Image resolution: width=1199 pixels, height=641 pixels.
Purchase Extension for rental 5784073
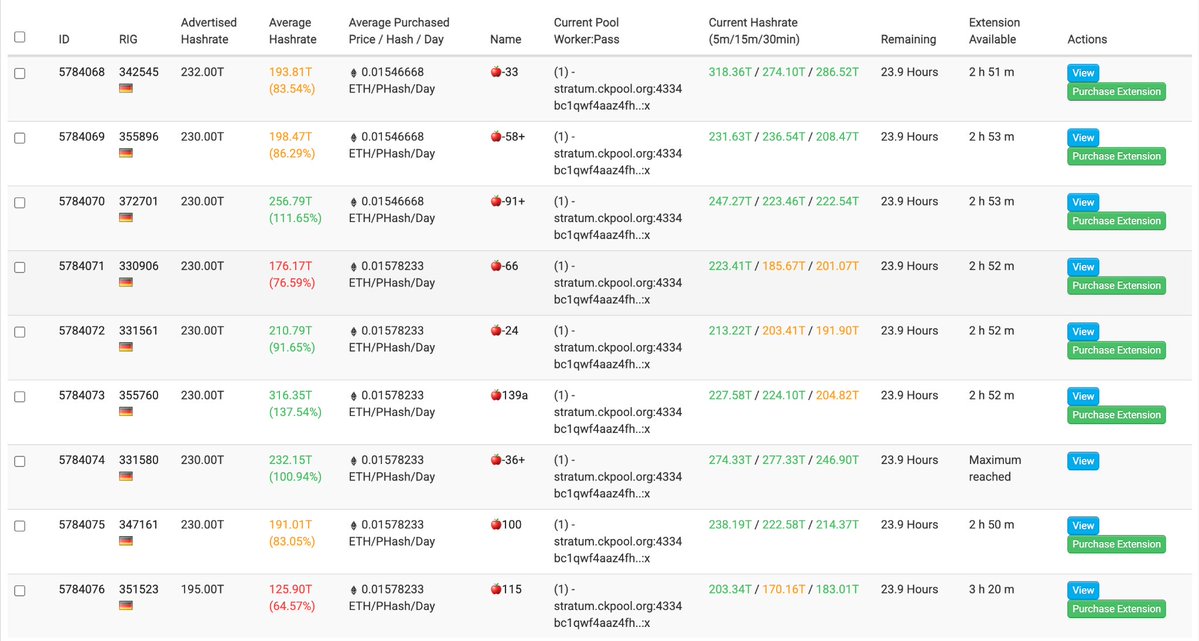point(1116,415)
